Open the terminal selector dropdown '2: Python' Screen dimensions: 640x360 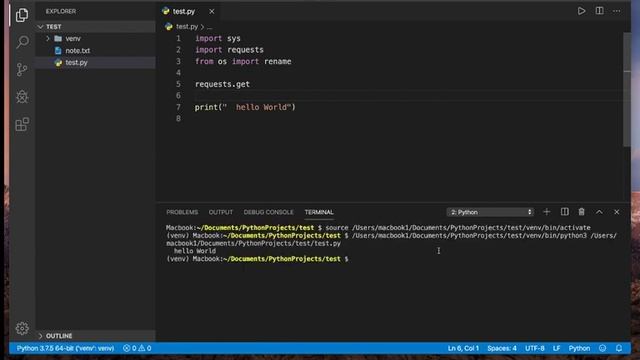[490, 212]
